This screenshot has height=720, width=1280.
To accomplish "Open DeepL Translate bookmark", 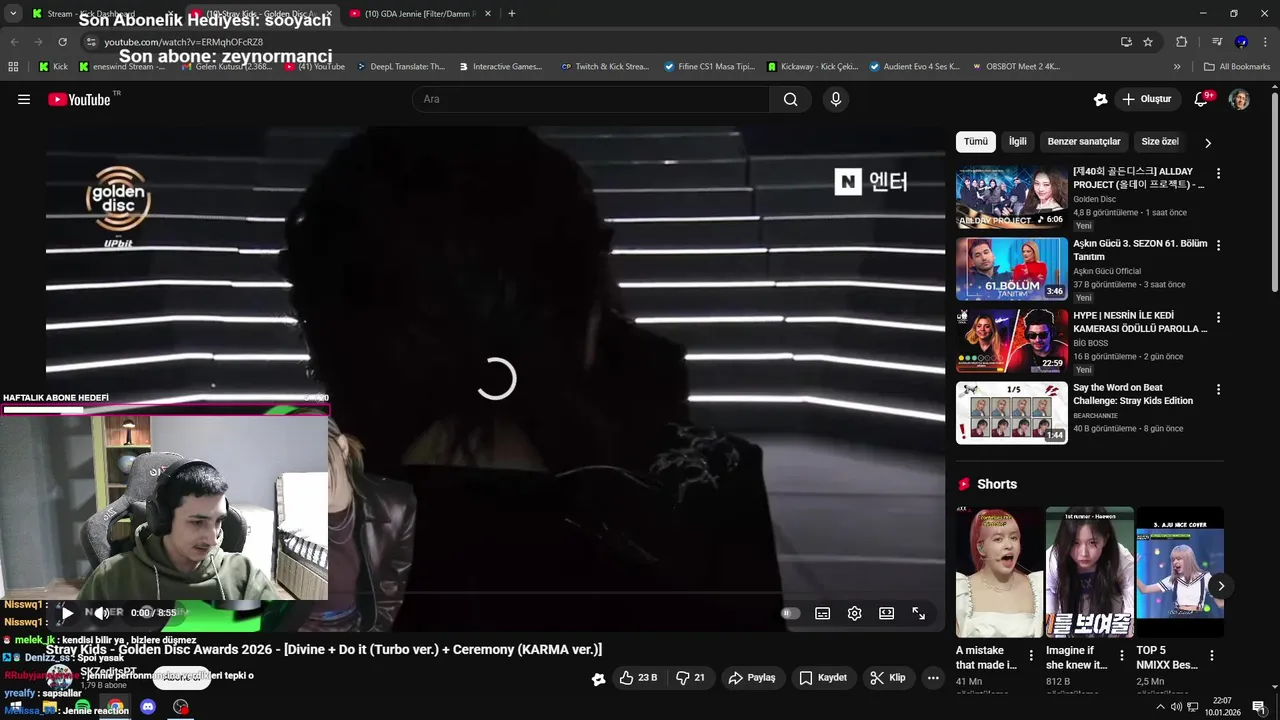I will point(401,67).
